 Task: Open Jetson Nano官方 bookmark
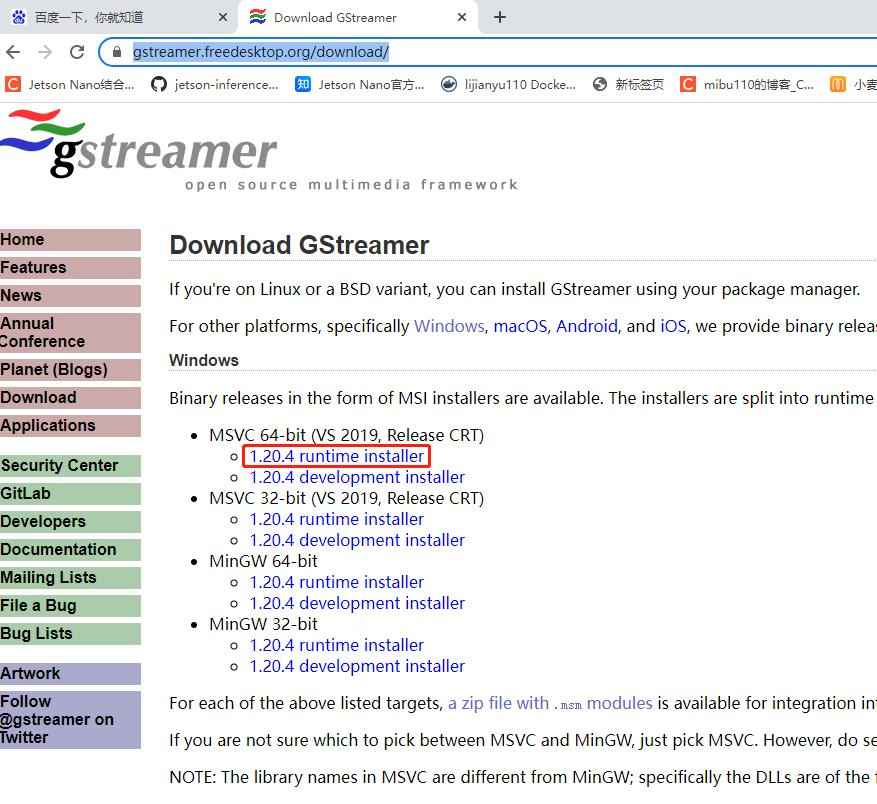pos(360,84)
